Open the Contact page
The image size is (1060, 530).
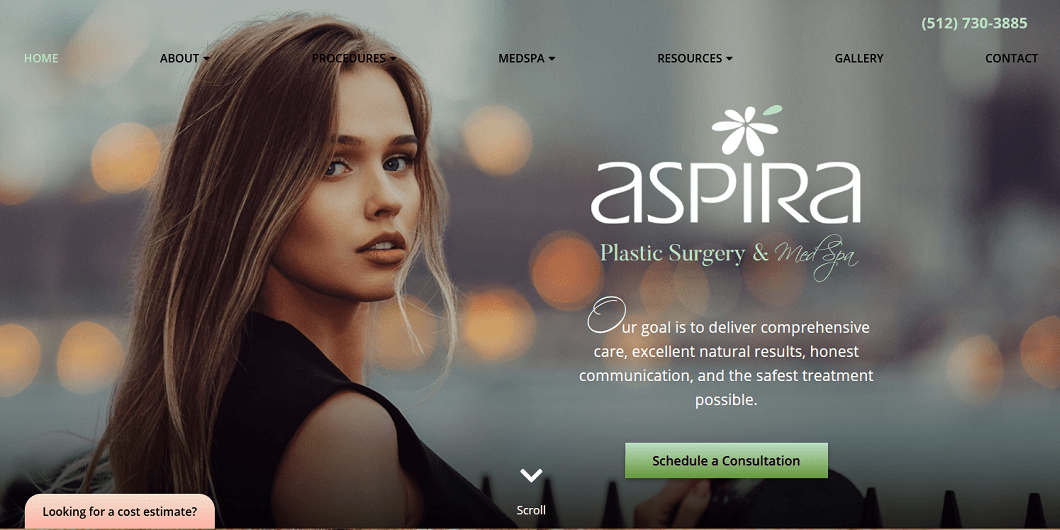(1011, 58)
